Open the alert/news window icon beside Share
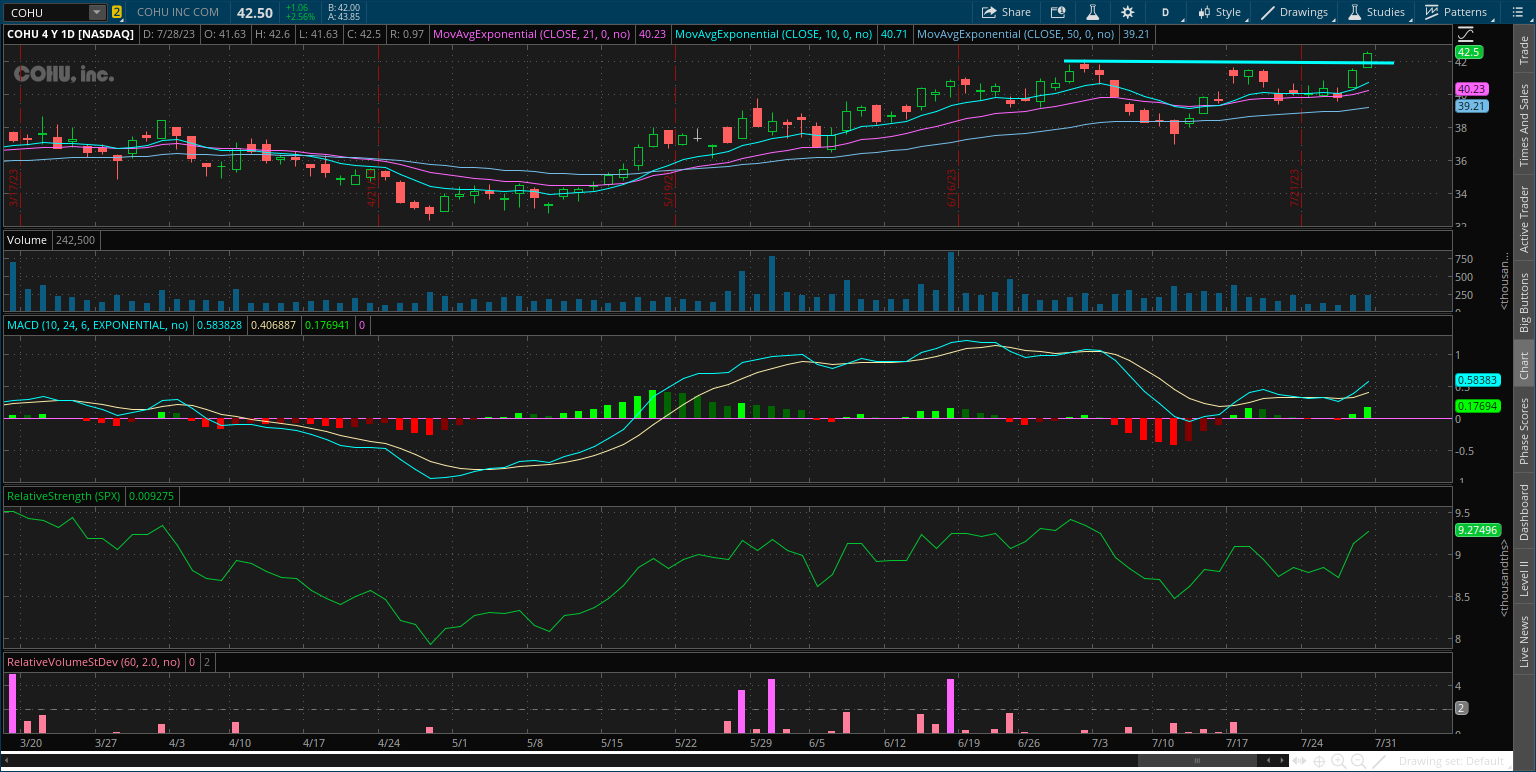Image resolution: width=1536 pixels, height=772 pixels. click(x=1058, y=12)
